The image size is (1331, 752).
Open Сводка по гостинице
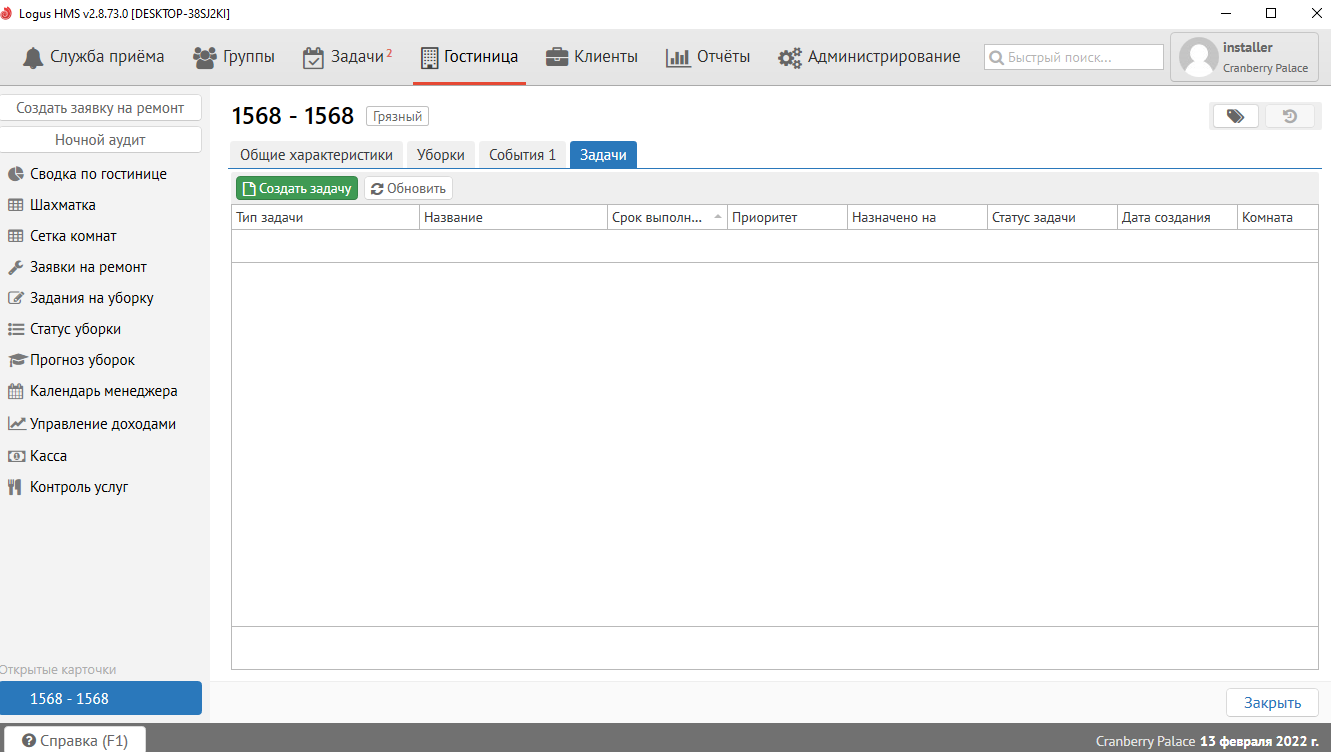coord(98,174)
